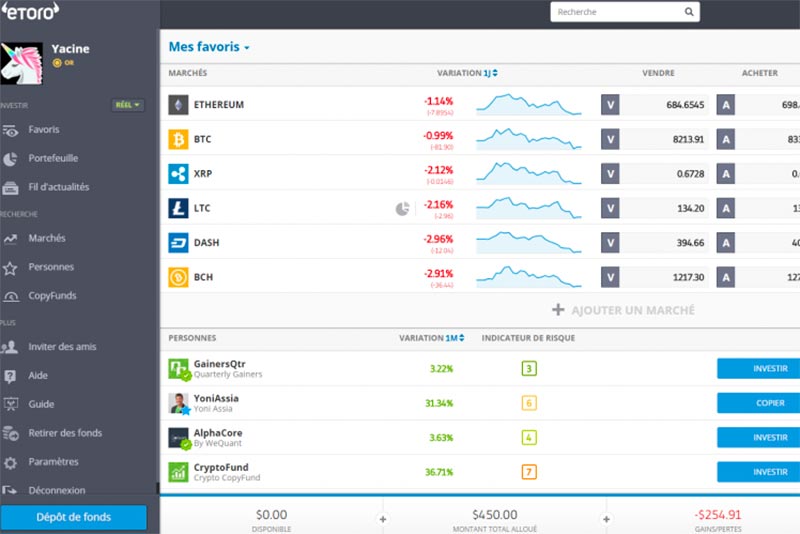The width and height of the screenshot is (800, 534).
Task: Click the V sell button for Ethereum
Action: tap(610, 105)
